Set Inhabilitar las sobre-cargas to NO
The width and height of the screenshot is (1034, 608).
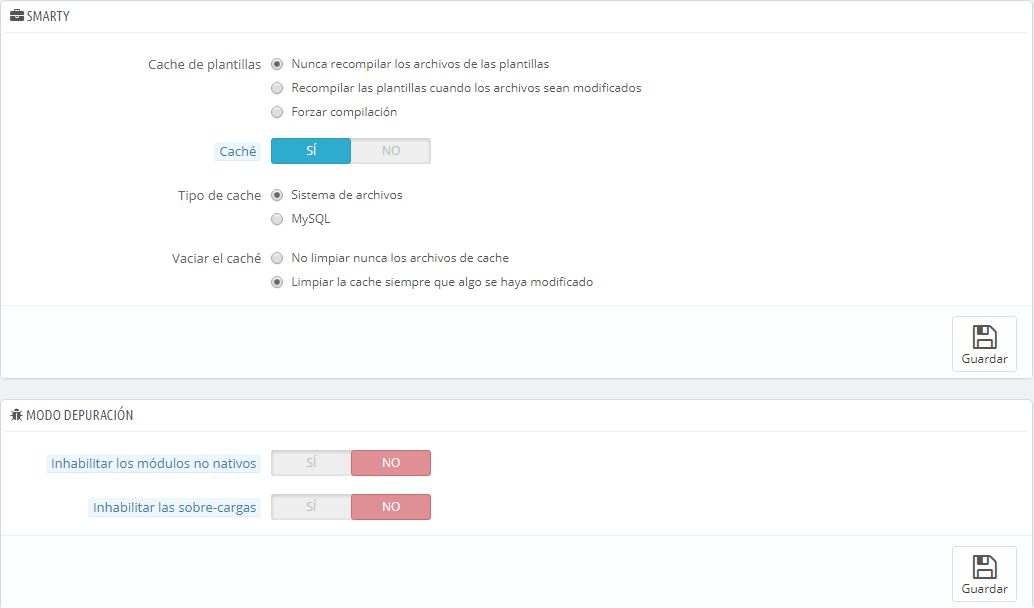391,507
